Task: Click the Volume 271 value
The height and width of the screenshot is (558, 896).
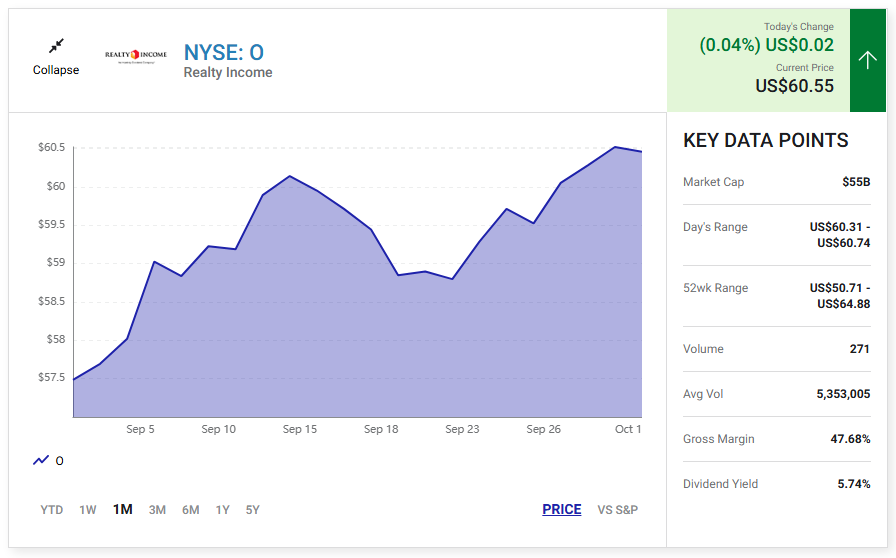Action: [859, 349]
